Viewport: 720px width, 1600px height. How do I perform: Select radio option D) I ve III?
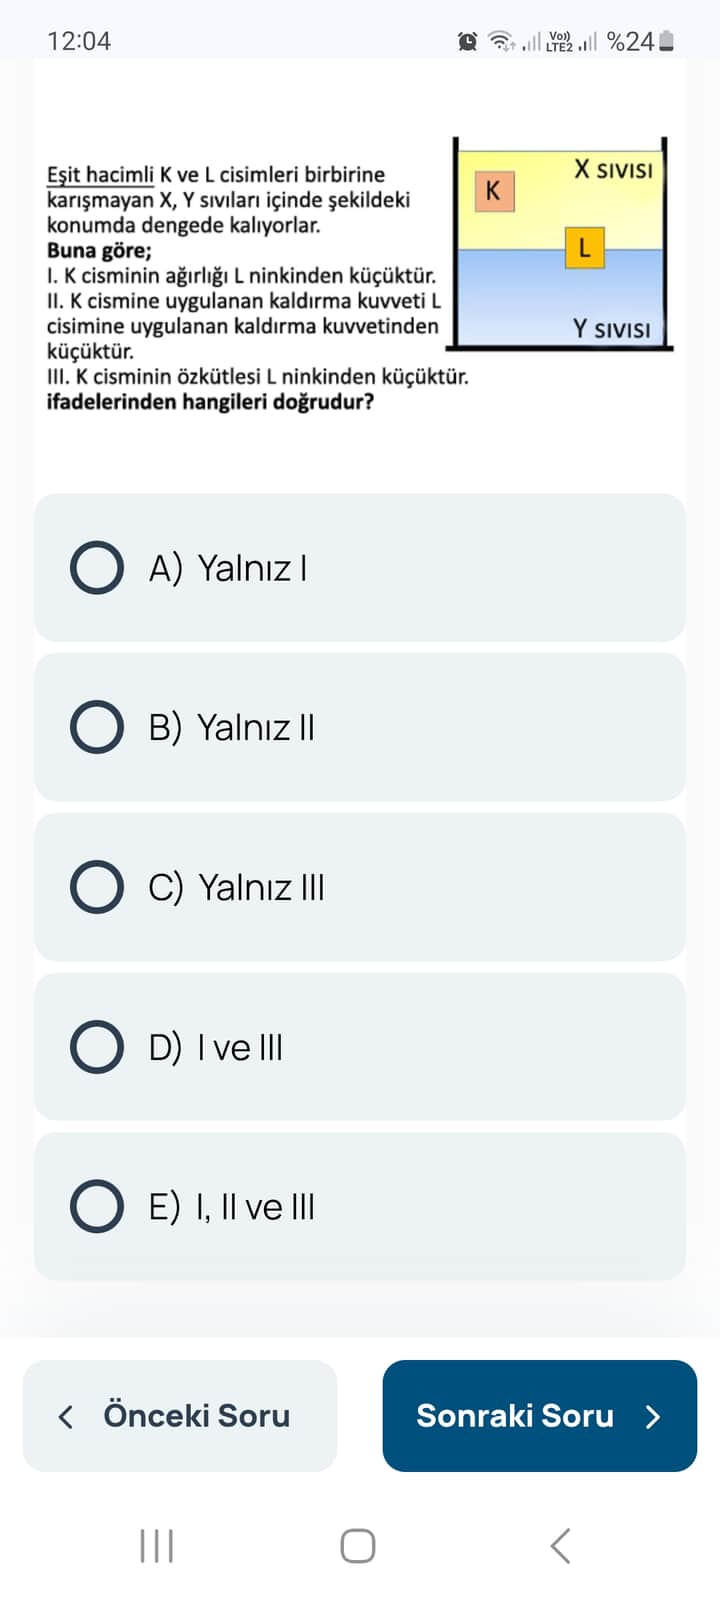point(97,1047)
